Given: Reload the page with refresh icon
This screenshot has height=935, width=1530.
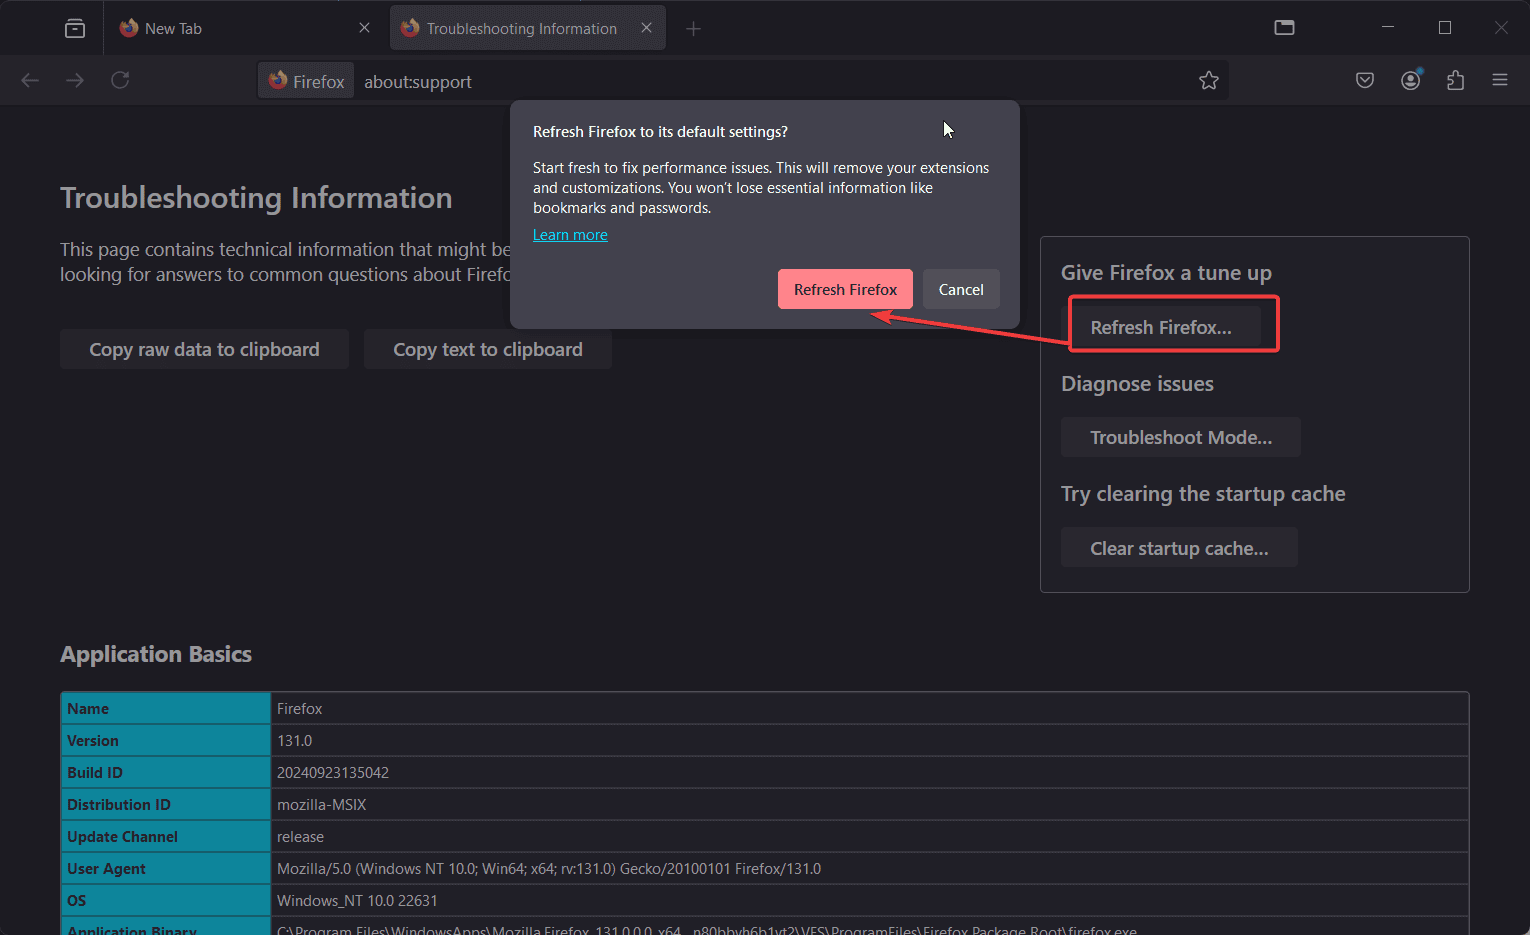Looking at the screenshot, I should tap(120, 80).
